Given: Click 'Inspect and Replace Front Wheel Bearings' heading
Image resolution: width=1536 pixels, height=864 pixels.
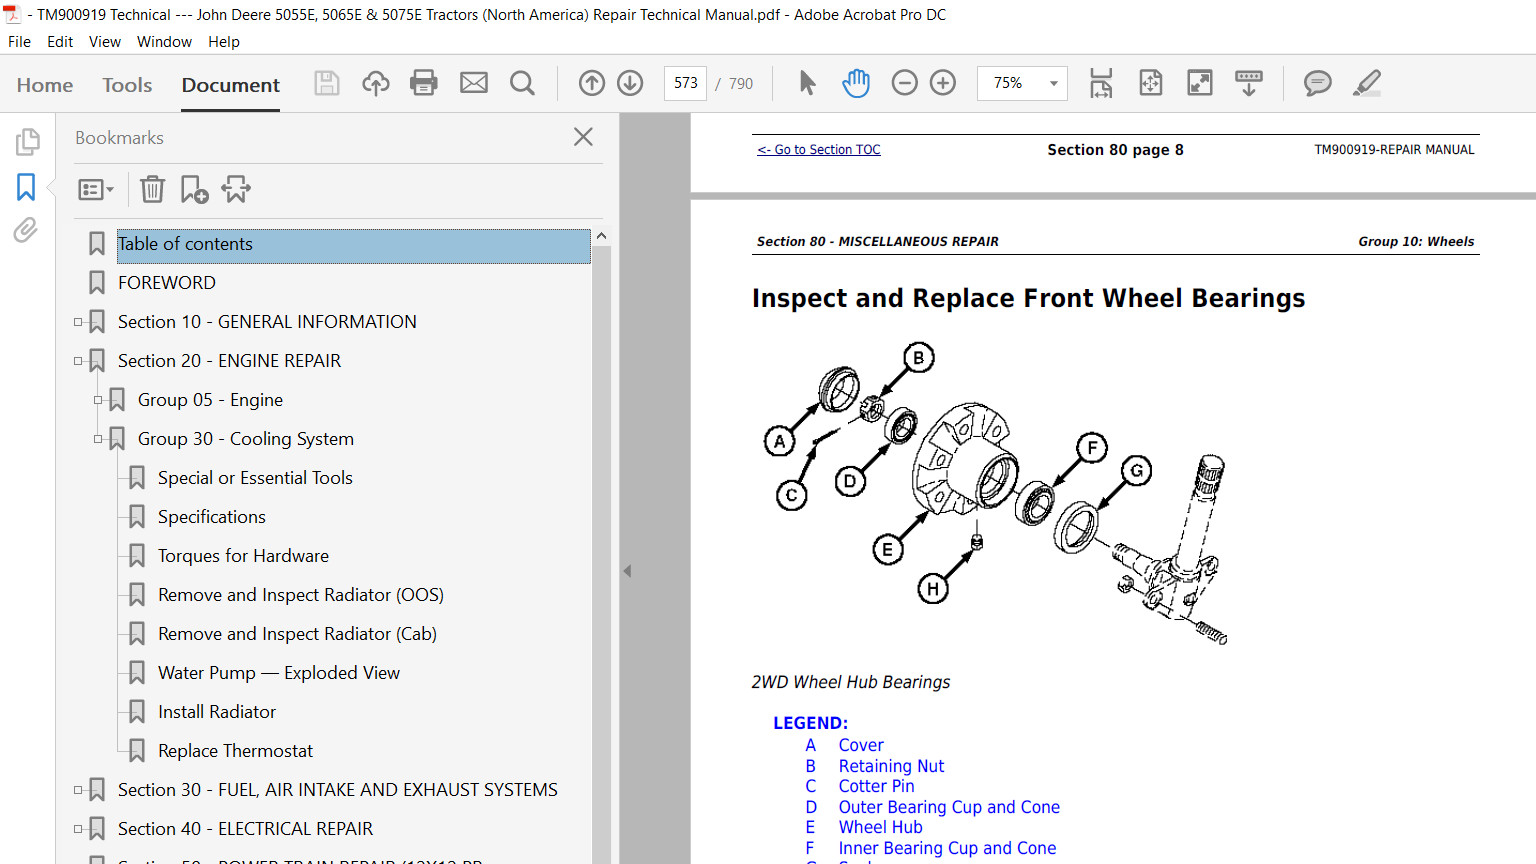Looking at the screenshot, I should tap(1028, 298).
